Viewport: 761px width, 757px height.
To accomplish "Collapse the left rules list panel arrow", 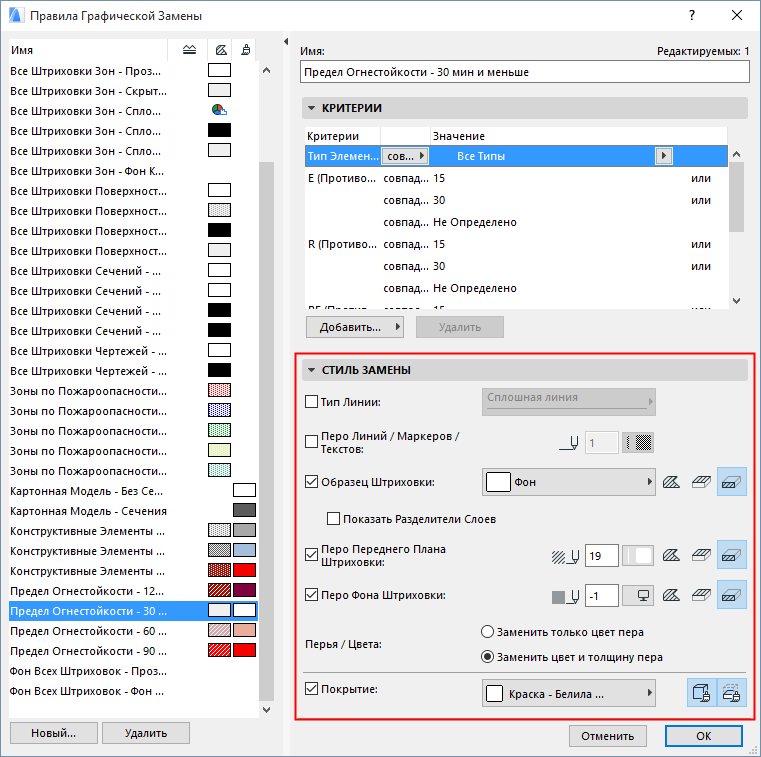I will (286, 42).
